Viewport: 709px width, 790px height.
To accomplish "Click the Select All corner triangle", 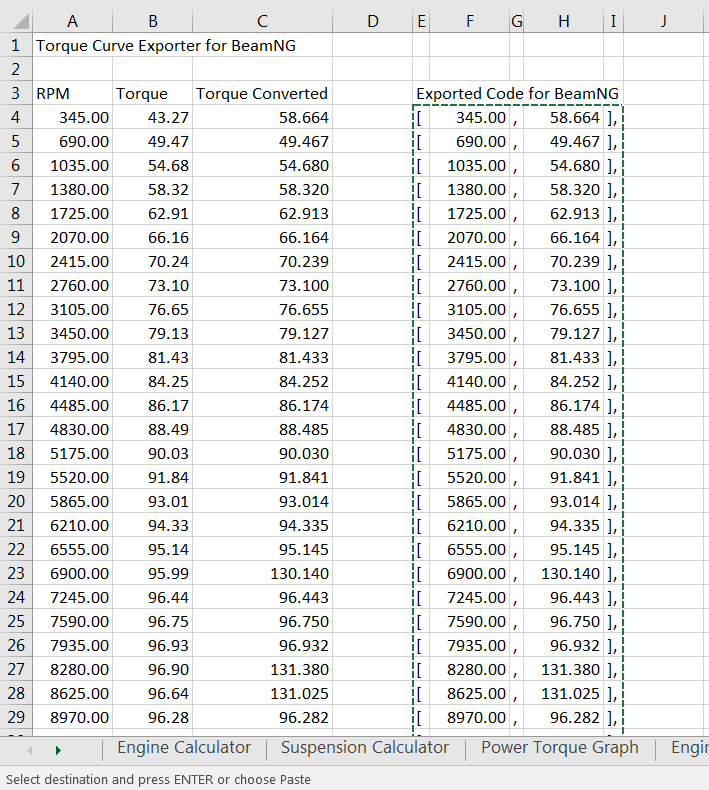I will point(20,22).
